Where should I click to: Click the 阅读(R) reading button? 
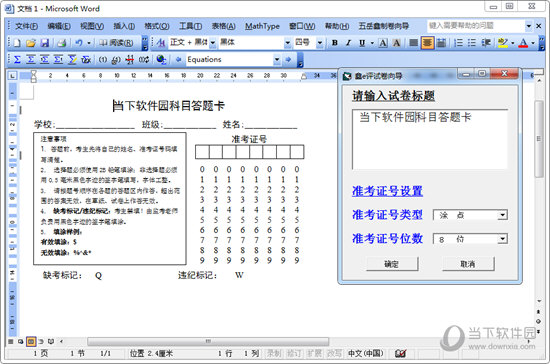116,43
